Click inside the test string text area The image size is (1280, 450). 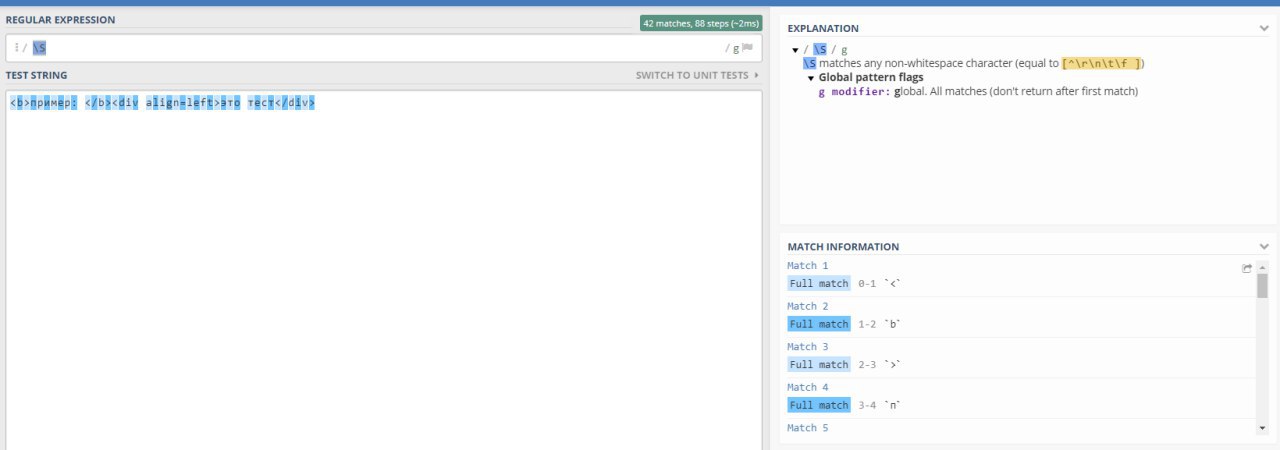[x=383, y=270]
